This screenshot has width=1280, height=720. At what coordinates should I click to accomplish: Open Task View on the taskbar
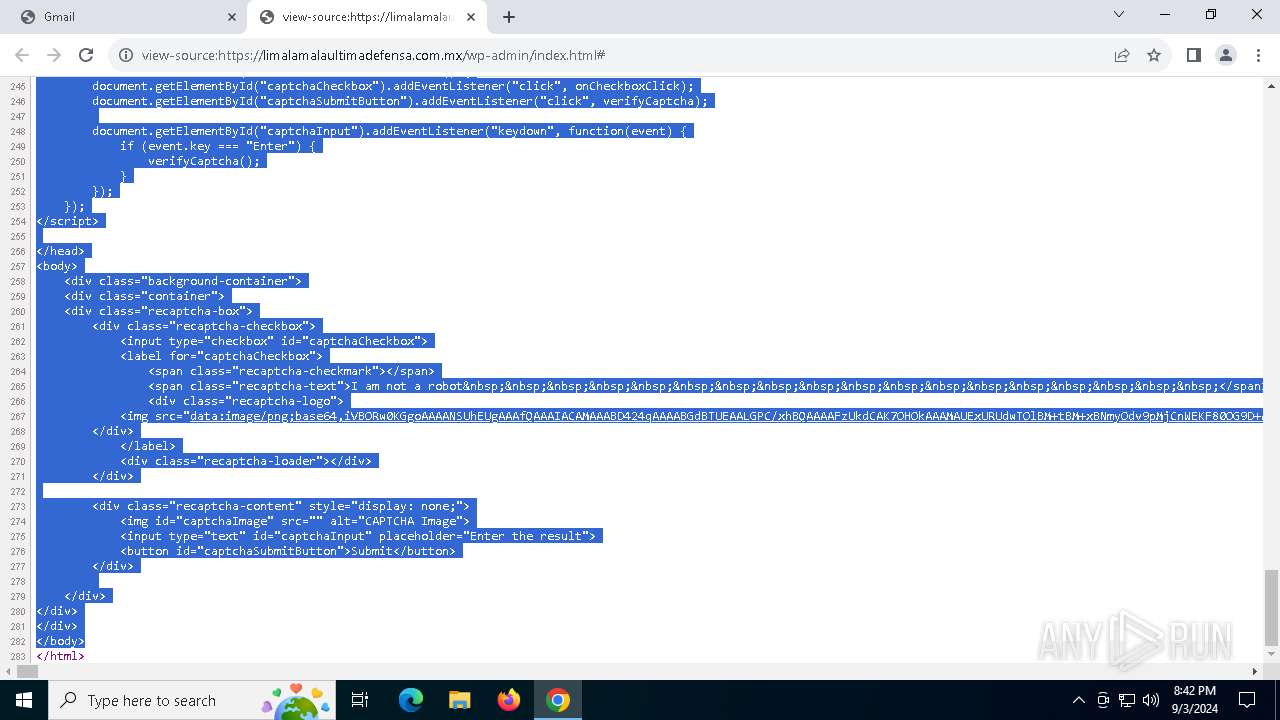(360, 700)
